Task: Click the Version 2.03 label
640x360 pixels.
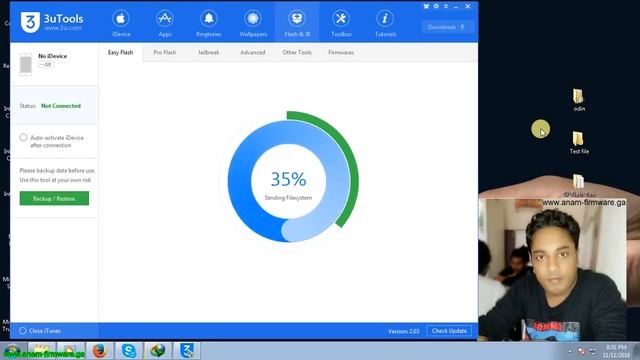Action: (404, 331)
